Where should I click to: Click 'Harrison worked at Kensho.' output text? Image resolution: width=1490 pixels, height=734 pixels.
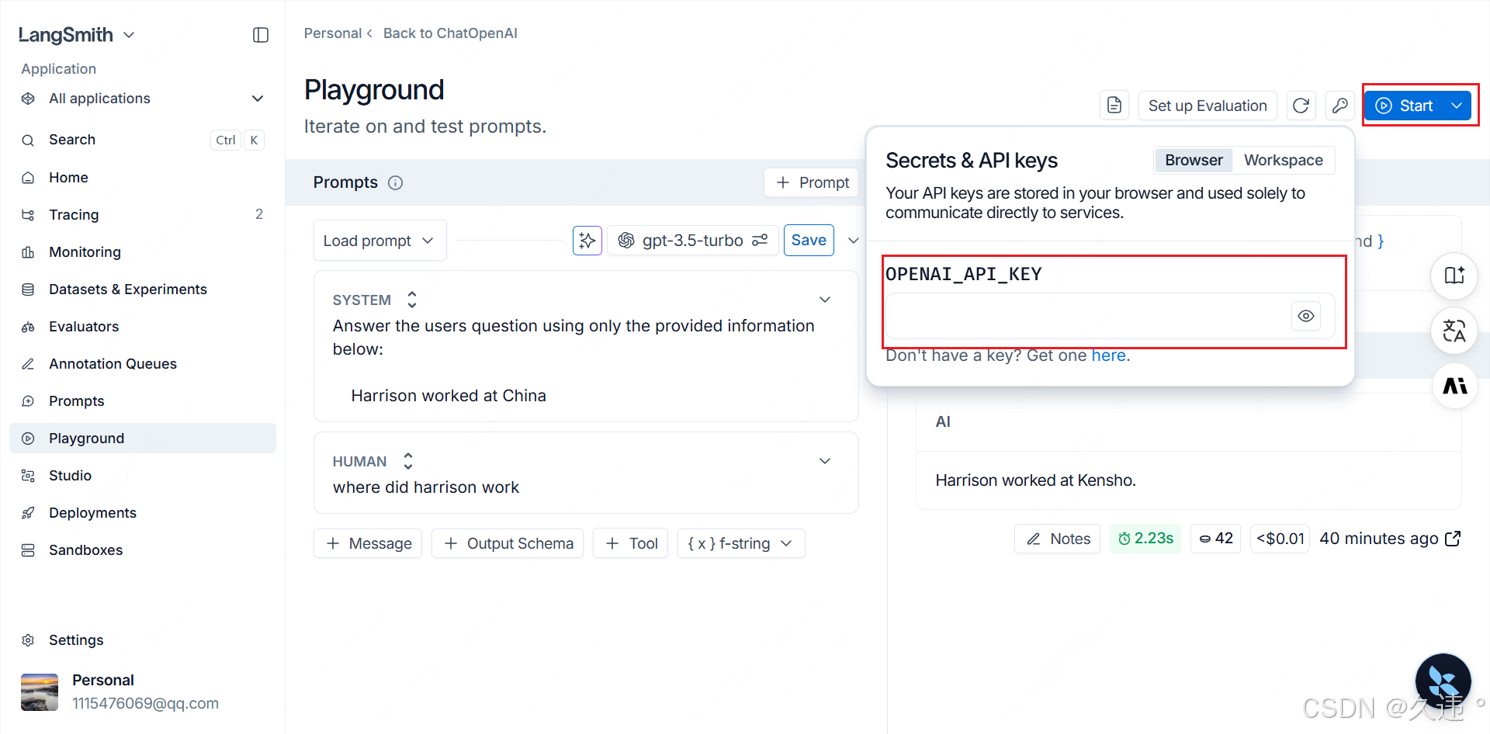(x=1035, y=481)
